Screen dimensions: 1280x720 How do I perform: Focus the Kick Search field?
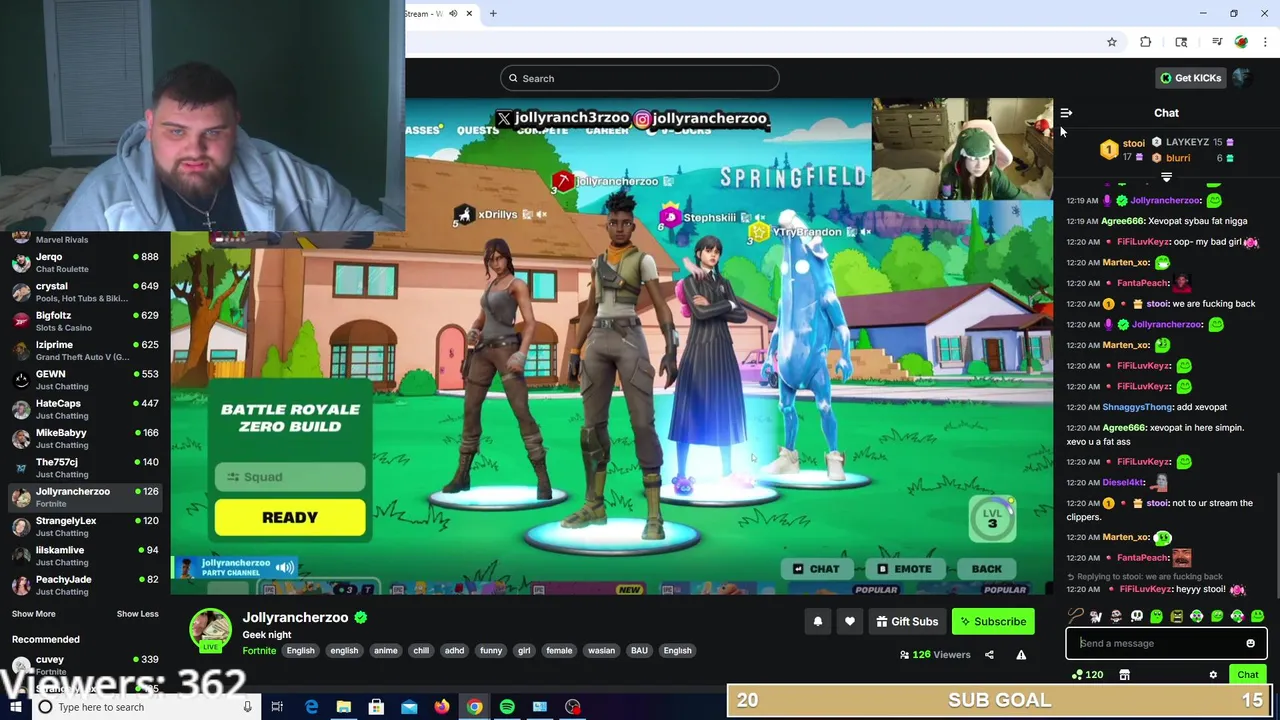click(640, 78)
